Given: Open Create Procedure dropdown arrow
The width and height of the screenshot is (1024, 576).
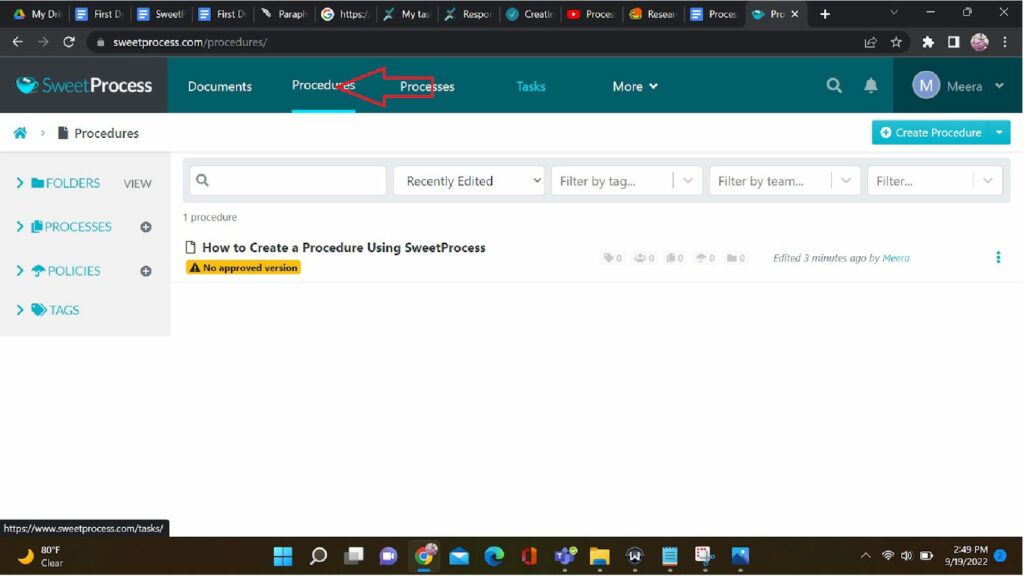Looking at the screenshot, I should pos(999,133).
